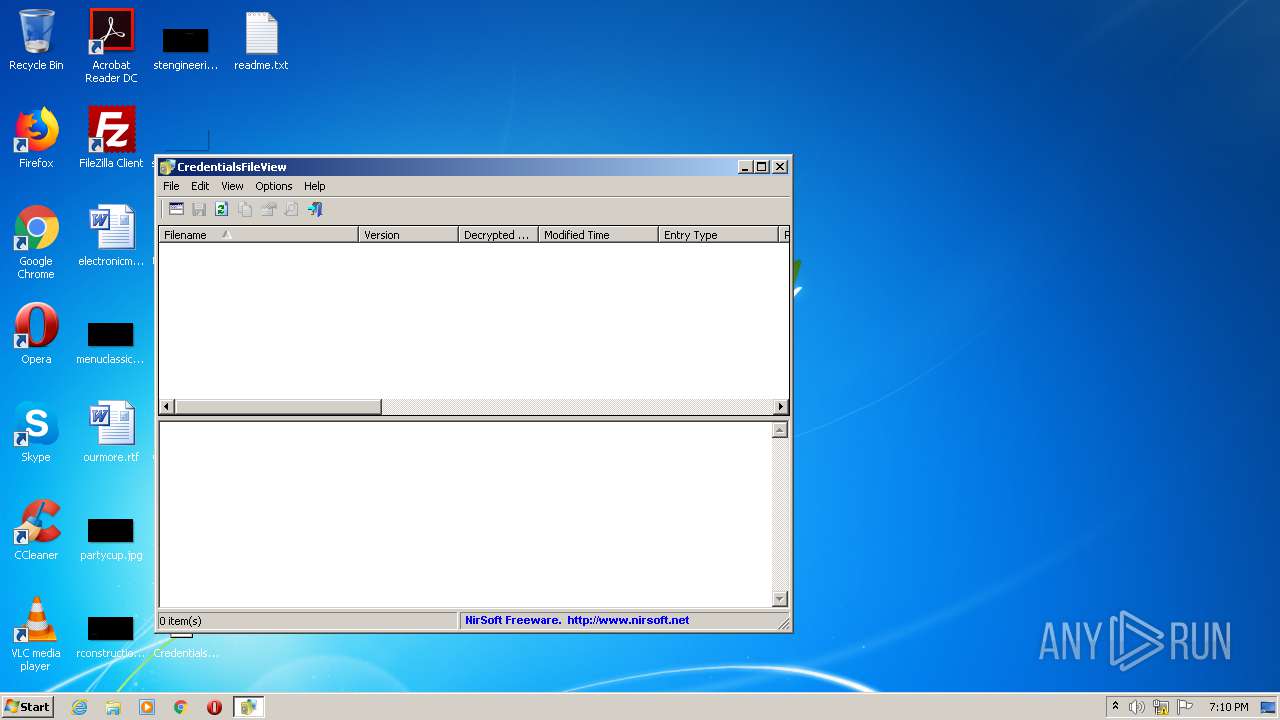The width and height of the screenshot is (1280, 720).
Task: Click the horizontal scrollbar left arrow
Action: pyautogui.click(x=167, y=407)
